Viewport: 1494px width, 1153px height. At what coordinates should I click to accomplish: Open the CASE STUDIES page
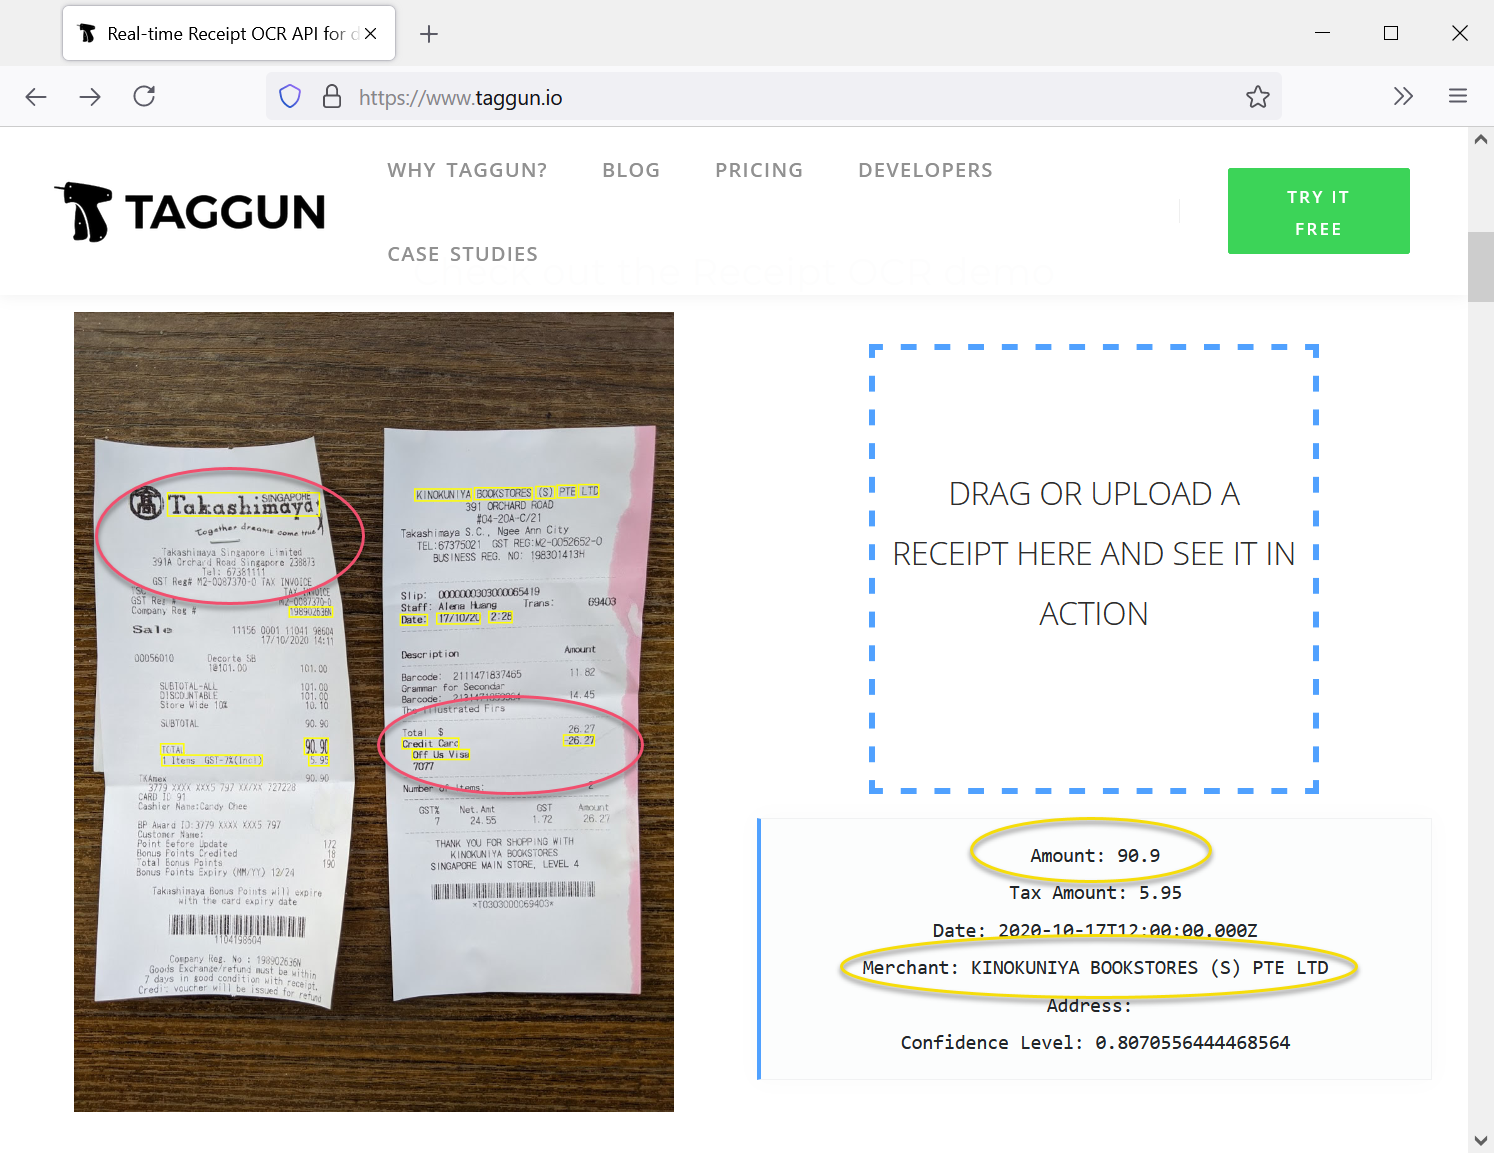[x=463, y=254]
